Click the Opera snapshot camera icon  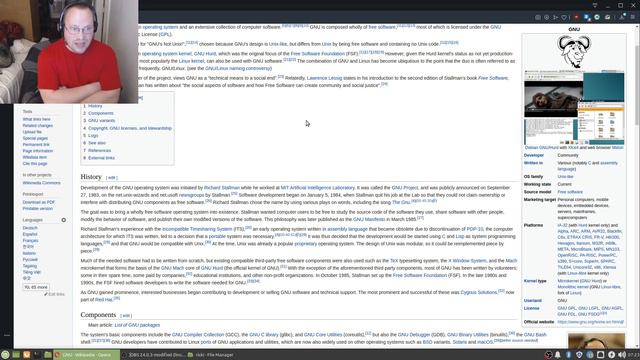point(538,17)
